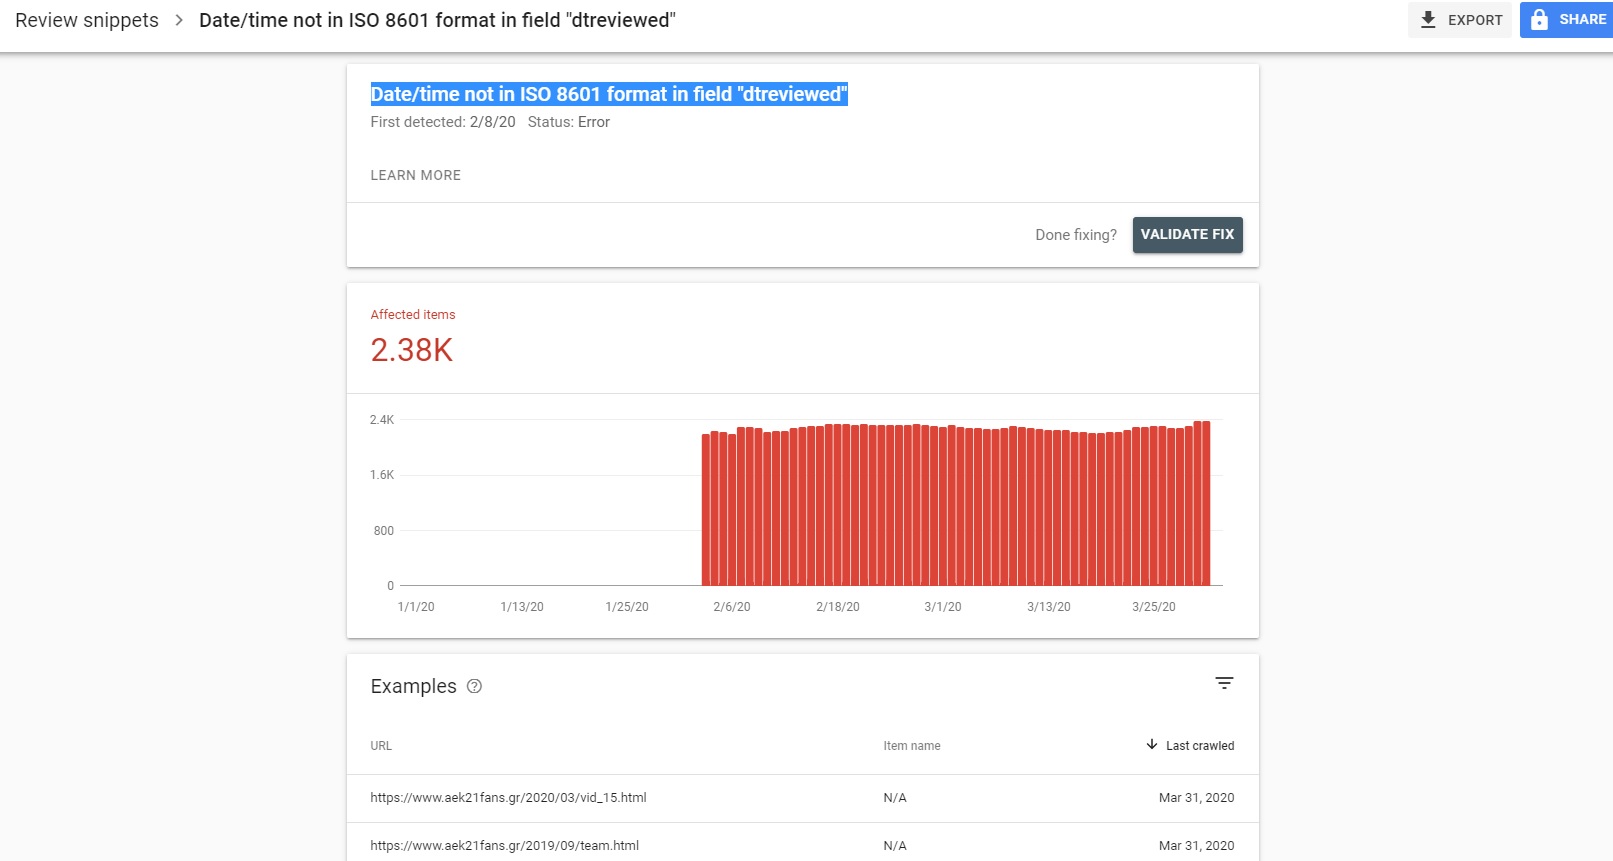
Task: Click Mar 31, 2020 in vid_15.html row
Action: click(x=1196, y=798)
